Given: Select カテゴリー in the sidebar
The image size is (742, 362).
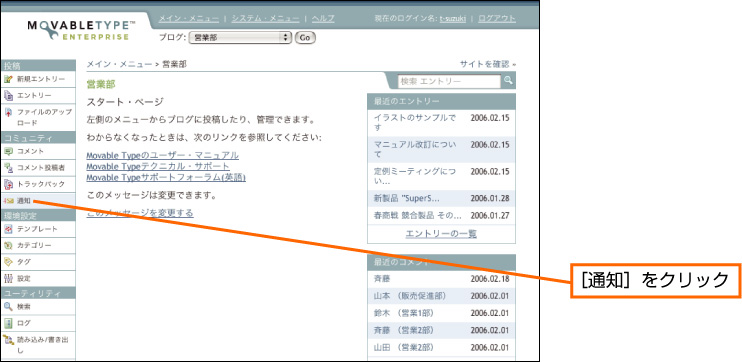Looking at the screenshot, I should tap(35, 246).
